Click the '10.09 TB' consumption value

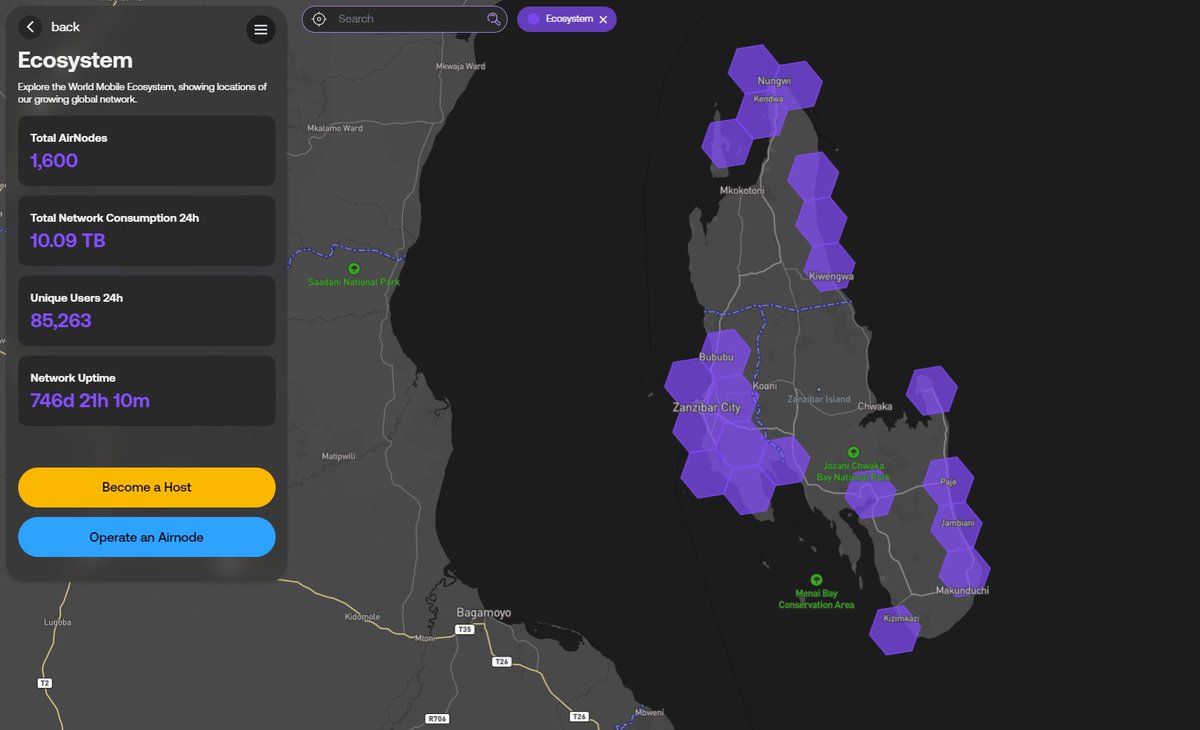[x=68, y=241]
